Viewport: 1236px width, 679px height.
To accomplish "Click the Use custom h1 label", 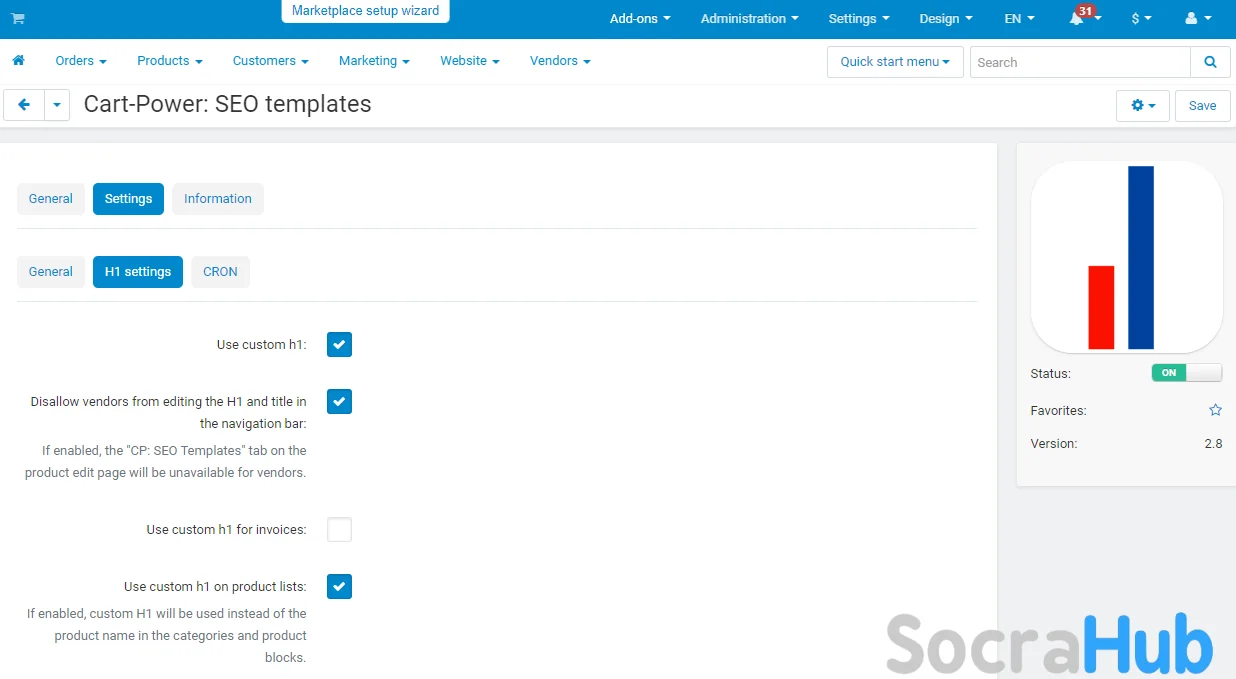I will 262,345.
